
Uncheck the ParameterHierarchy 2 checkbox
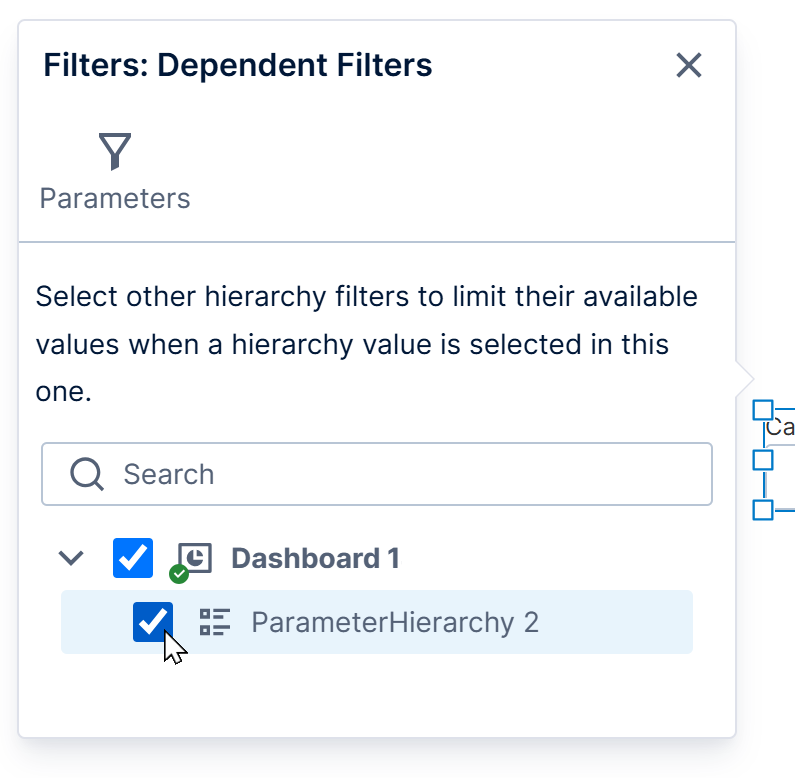[x=153, y=622]
